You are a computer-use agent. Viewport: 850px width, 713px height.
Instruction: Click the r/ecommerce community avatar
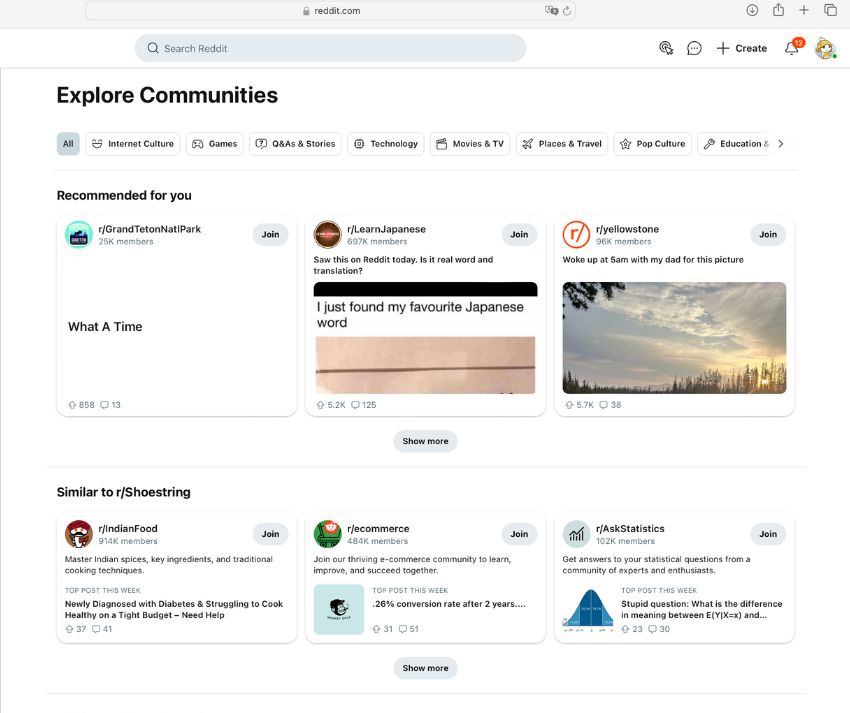(x=327, y=534)
